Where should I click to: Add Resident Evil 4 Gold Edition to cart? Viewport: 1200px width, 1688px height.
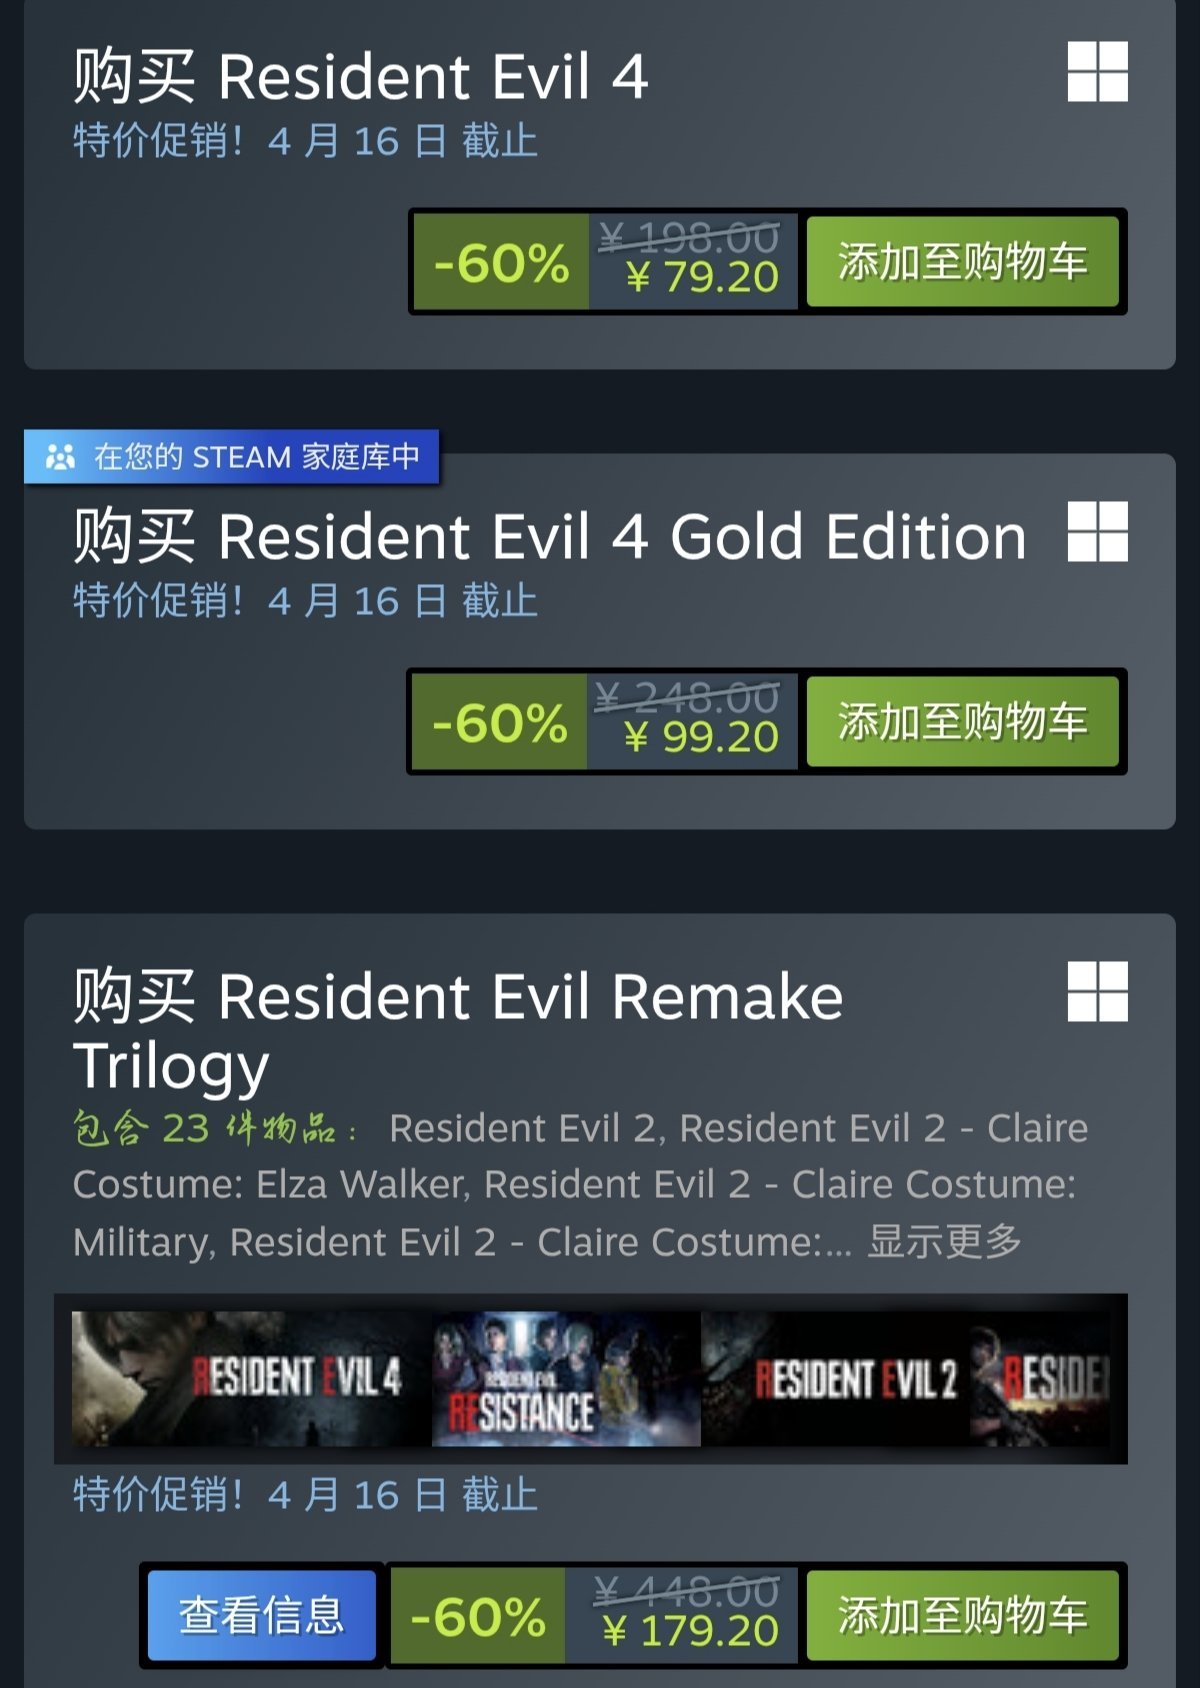click(x=962, y=721)
